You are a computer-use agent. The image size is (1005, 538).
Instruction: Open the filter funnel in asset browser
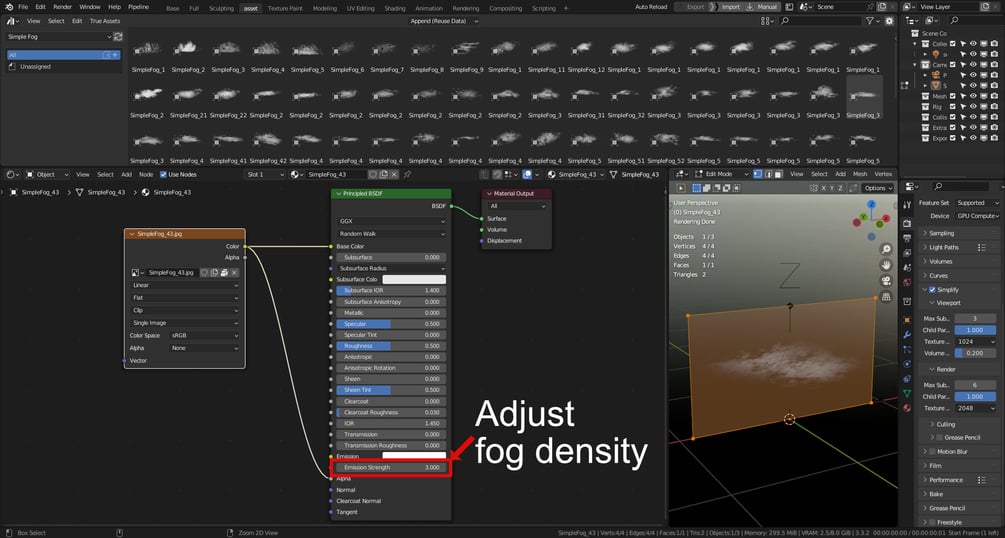pyautogui.click(x=869, y=21)
